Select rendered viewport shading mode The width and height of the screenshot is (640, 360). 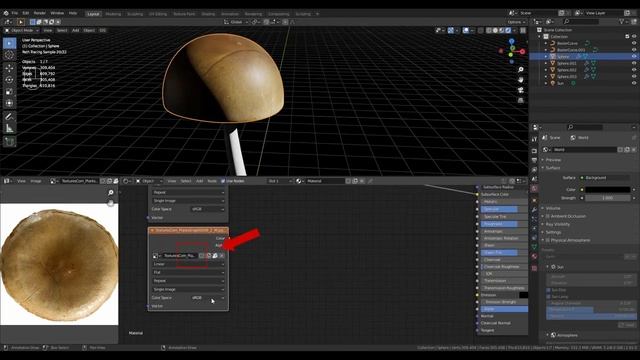coord(508,30)
